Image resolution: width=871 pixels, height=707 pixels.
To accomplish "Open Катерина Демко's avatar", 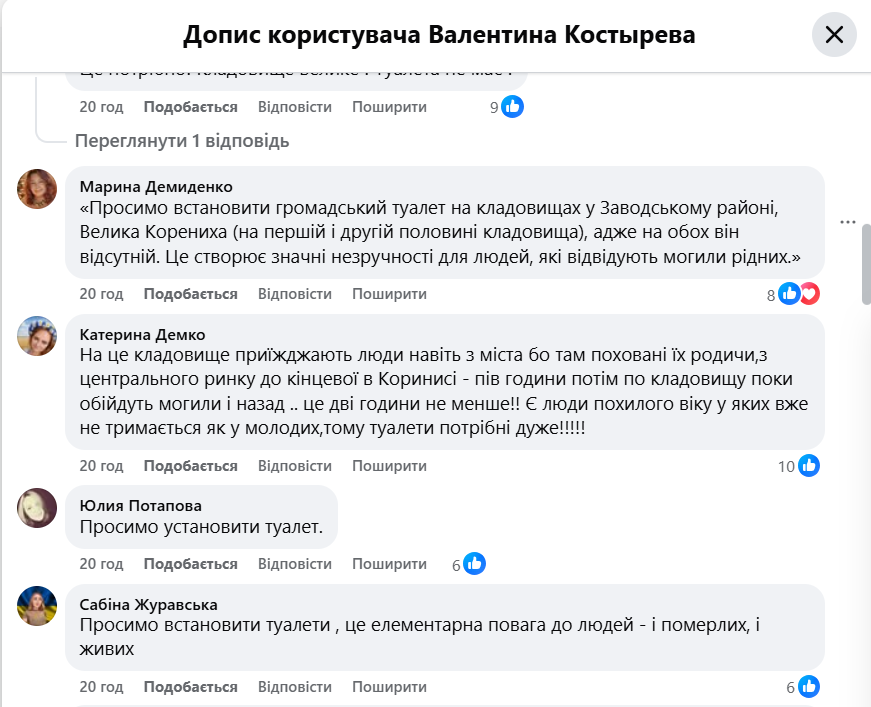I will [37, 336].
